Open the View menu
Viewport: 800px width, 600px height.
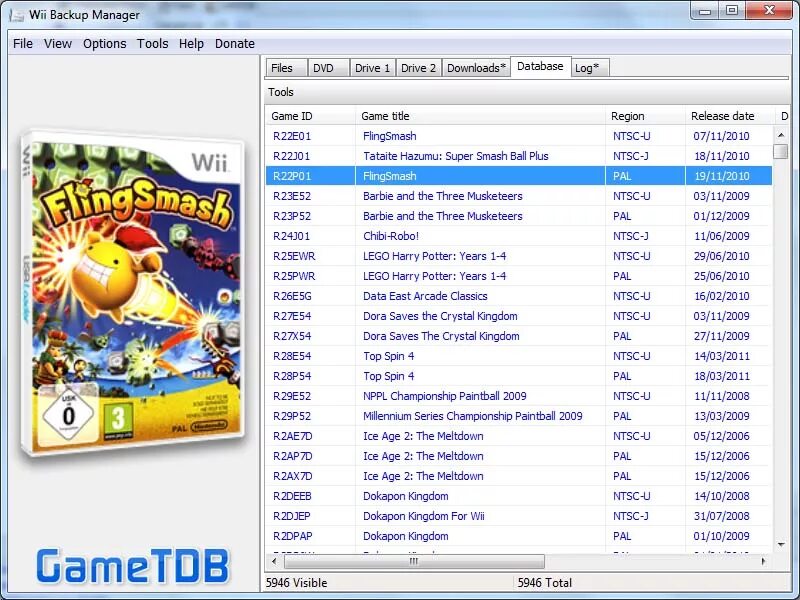(x=58, y=44)
